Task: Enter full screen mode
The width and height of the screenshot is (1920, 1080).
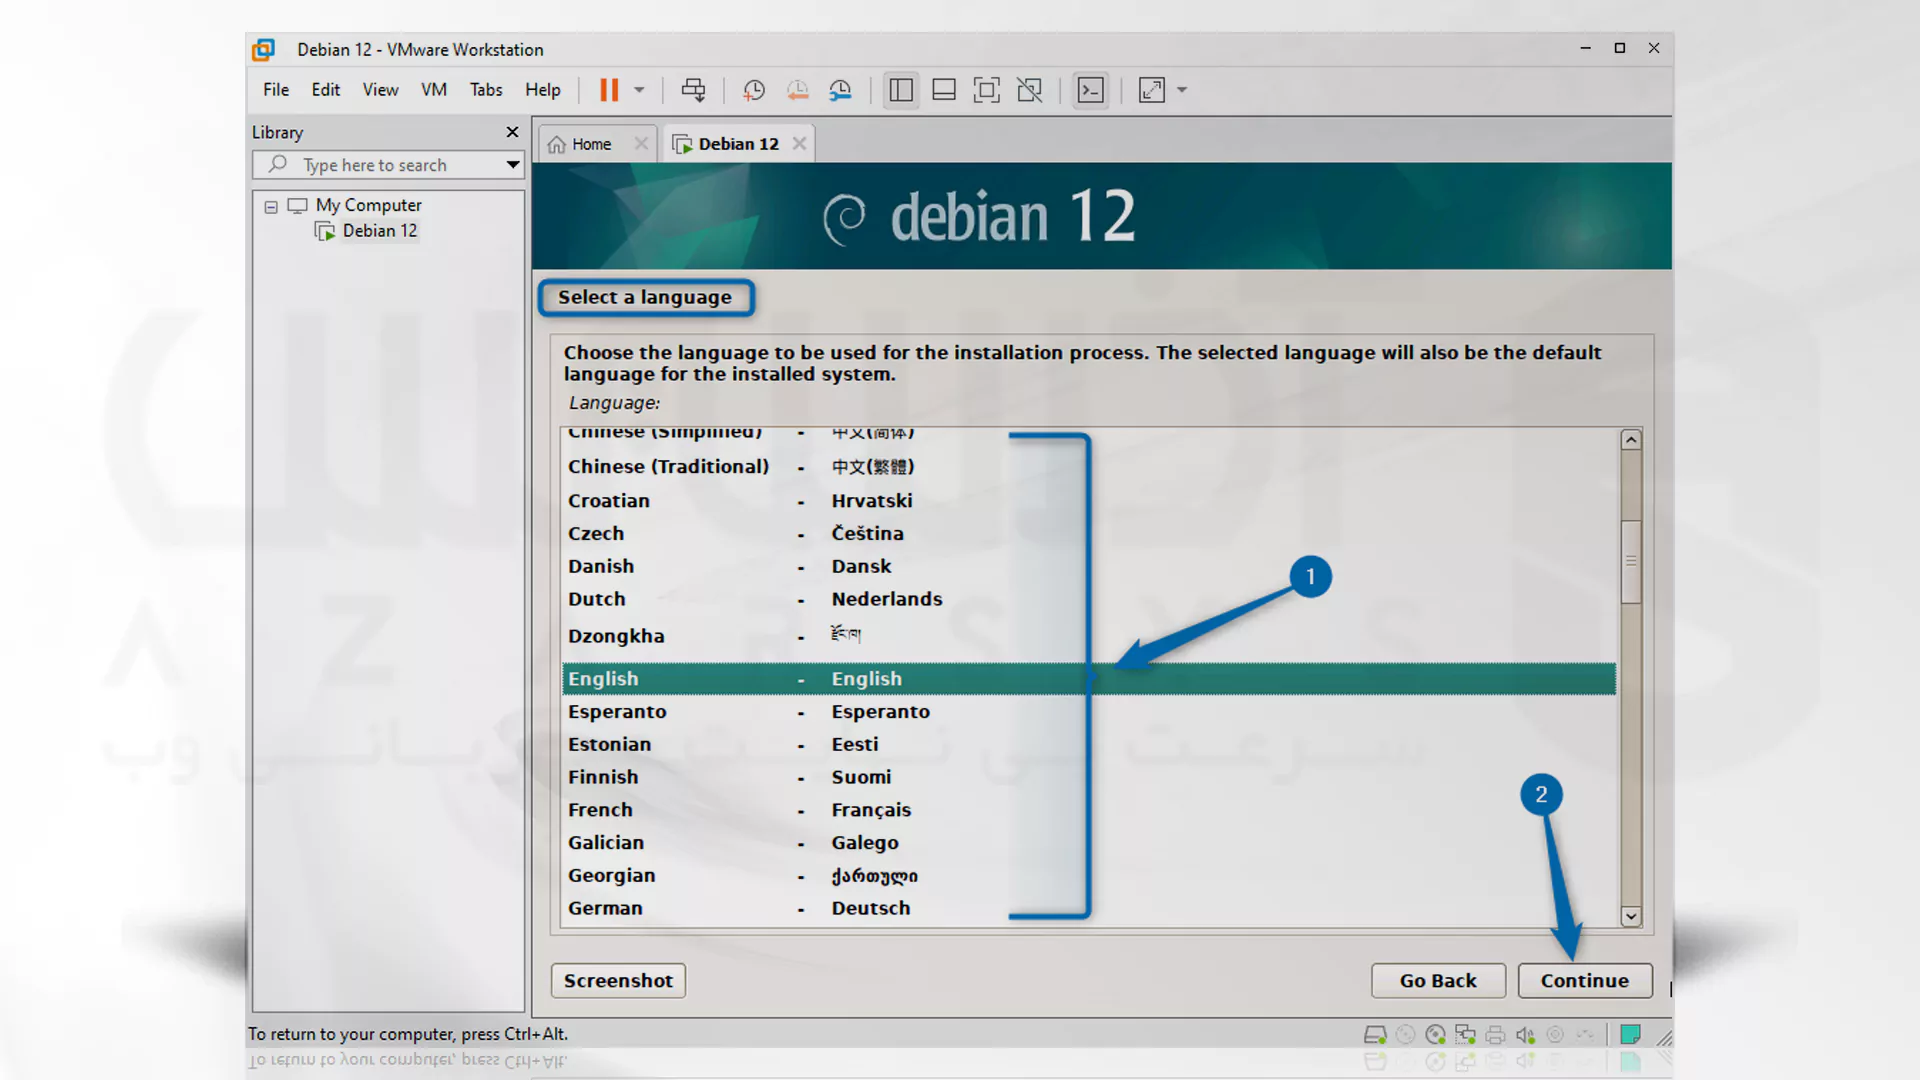Action: point(987,90)
